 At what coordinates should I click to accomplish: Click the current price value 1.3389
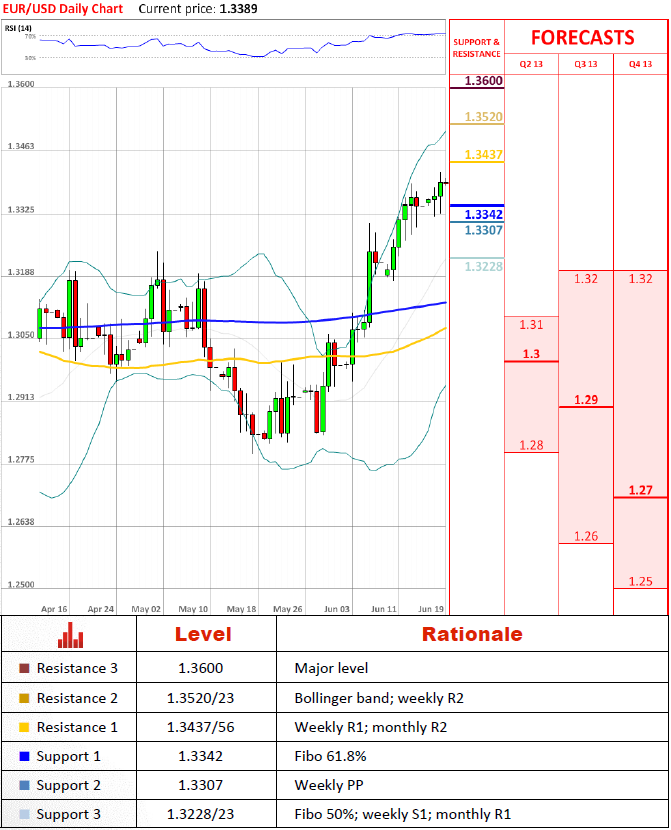click(238, 9)
